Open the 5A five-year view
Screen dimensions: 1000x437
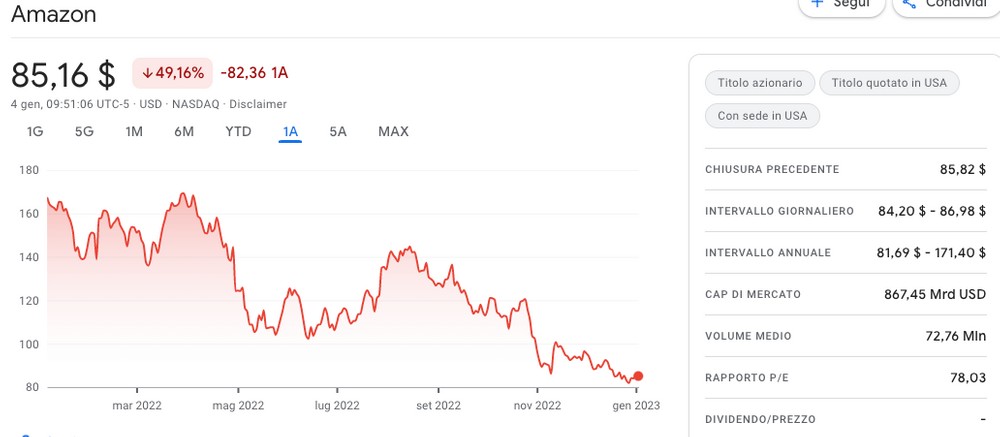click(x=338, y=132)
